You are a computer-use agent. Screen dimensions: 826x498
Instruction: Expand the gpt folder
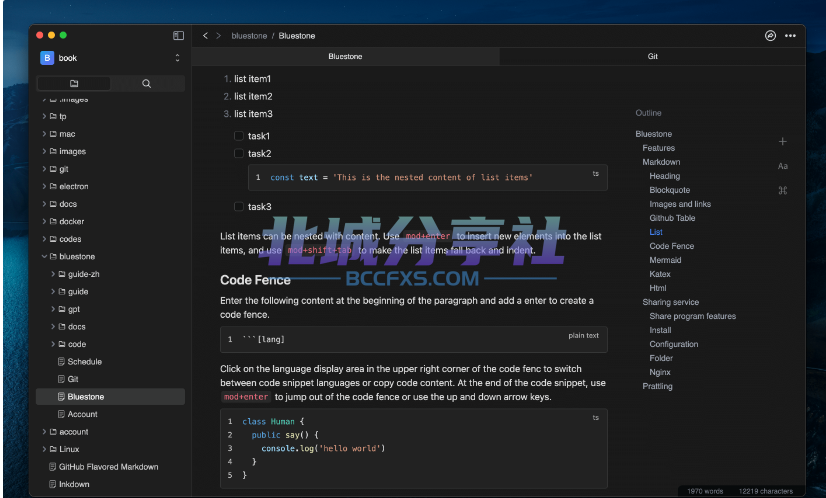53,309
